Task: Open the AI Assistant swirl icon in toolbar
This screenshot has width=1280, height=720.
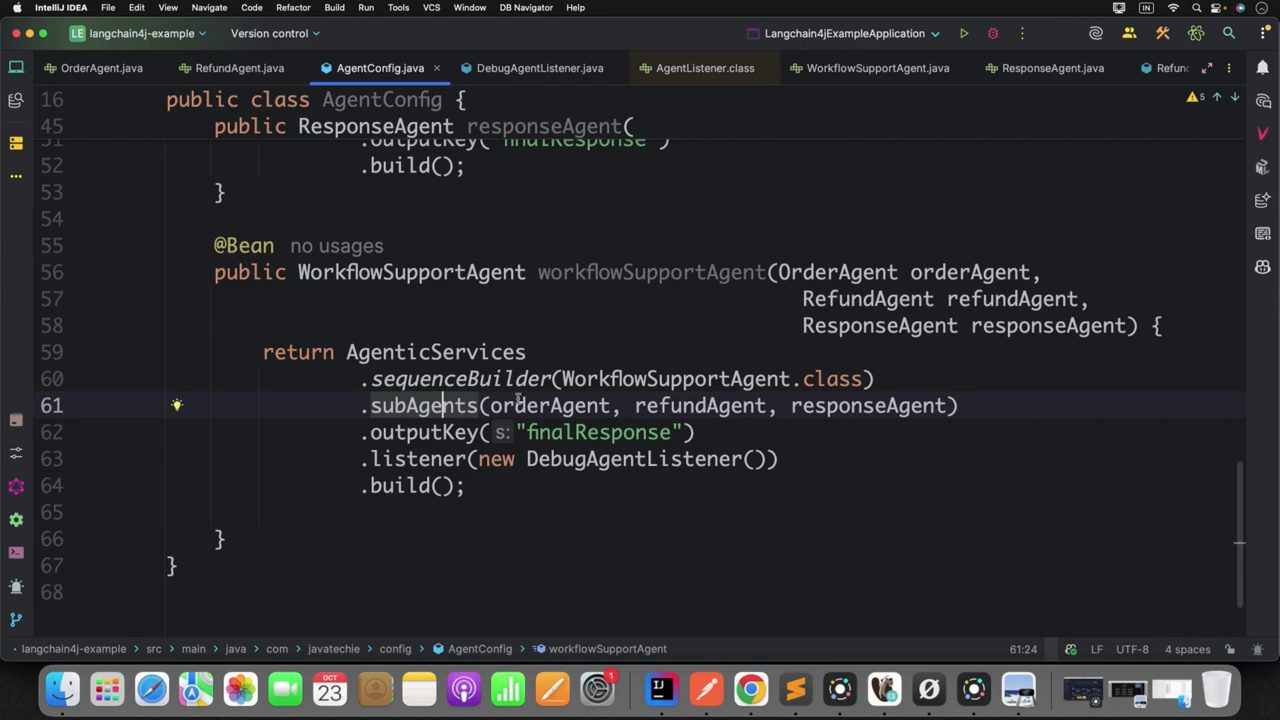Action: (1096, 33)
